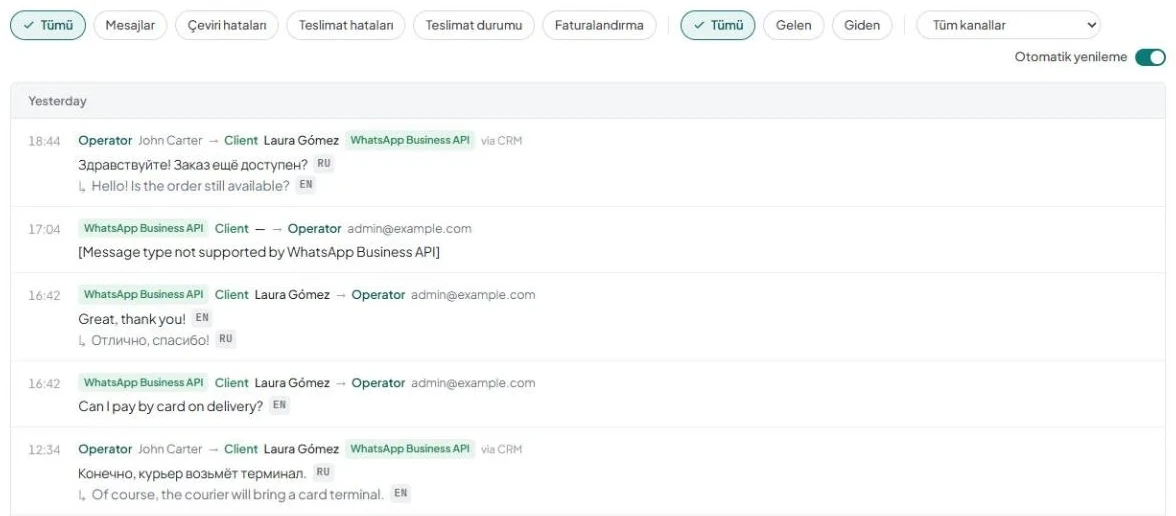This screenshot has width=1176, height=516.
Task: Click EN tag next to 'Hello! Is the order' translation
Action: click(305, 184)
